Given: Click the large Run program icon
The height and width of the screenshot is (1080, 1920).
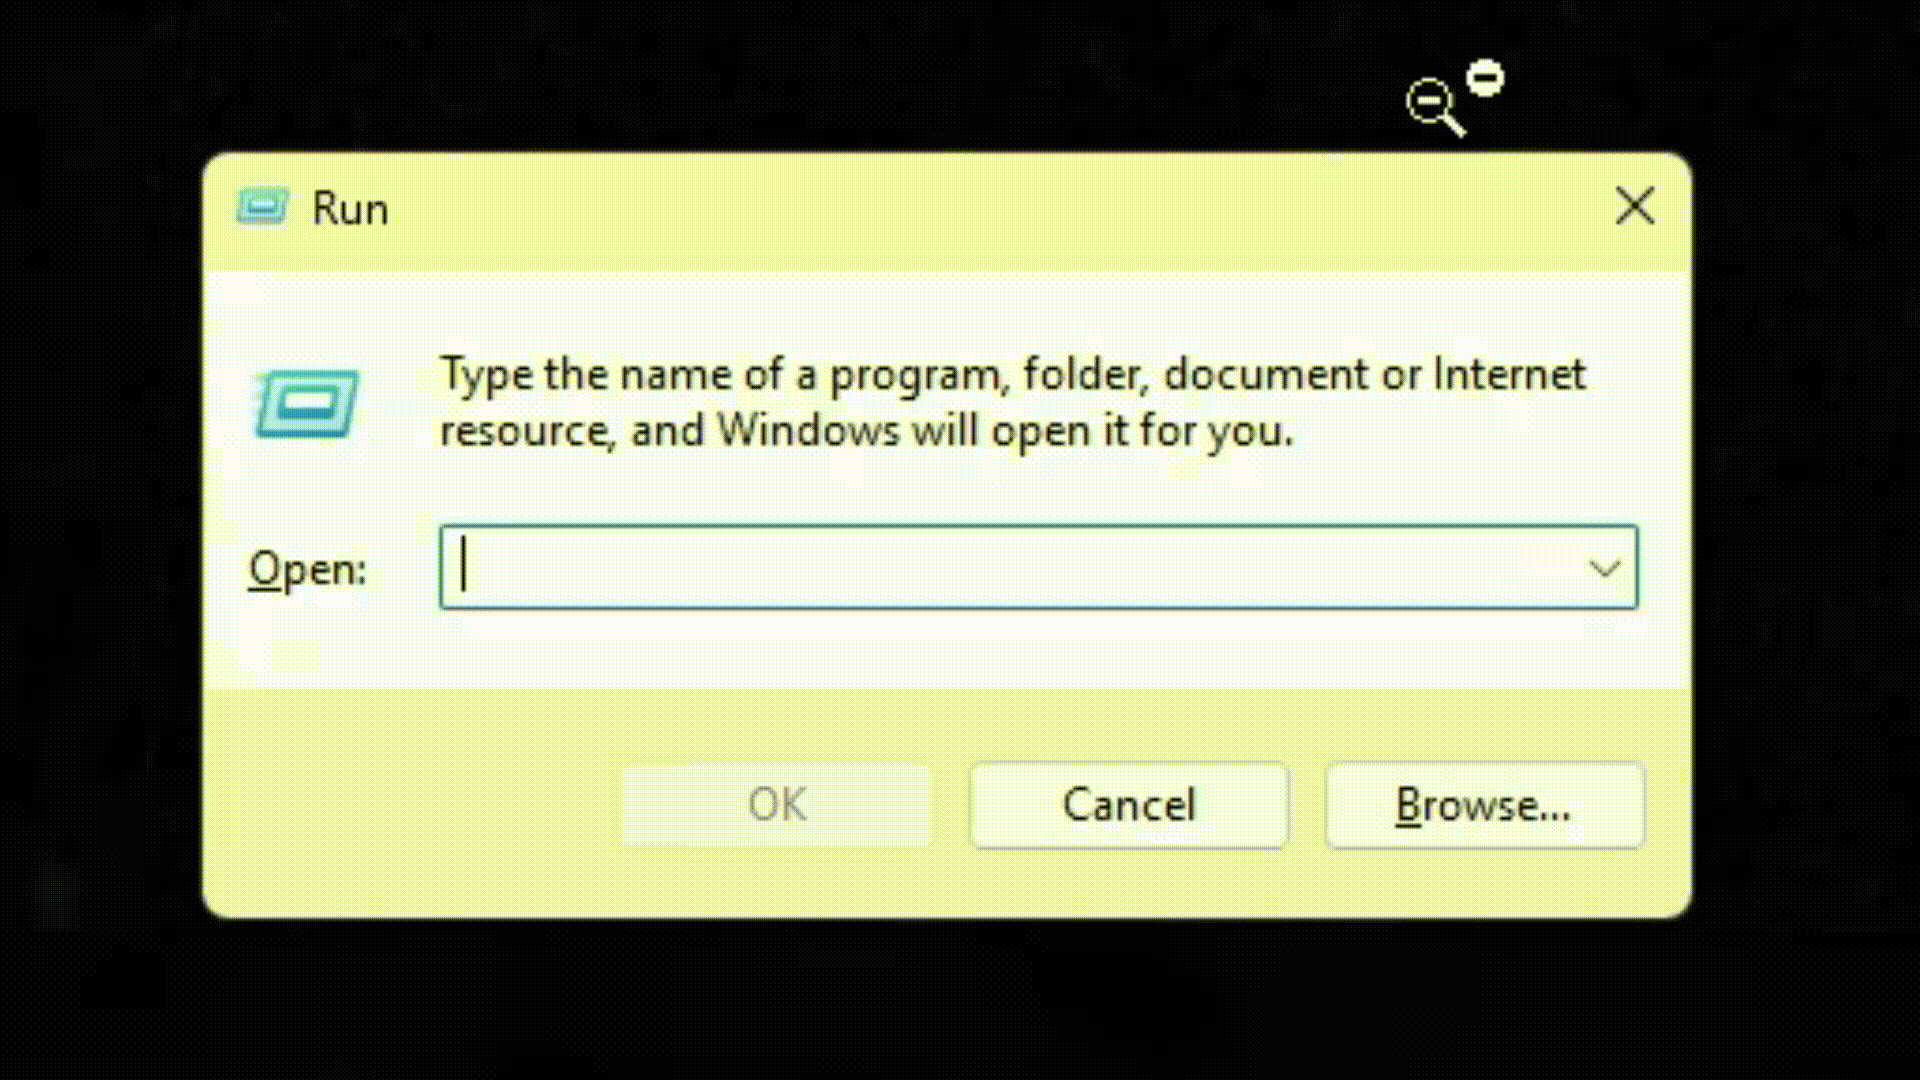Looking at the screenshot, I should (x=305, y=403).
